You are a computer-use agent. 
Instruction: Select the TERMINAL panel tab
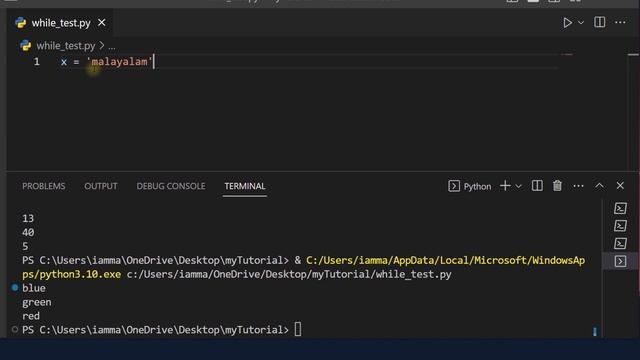(245, 186)
